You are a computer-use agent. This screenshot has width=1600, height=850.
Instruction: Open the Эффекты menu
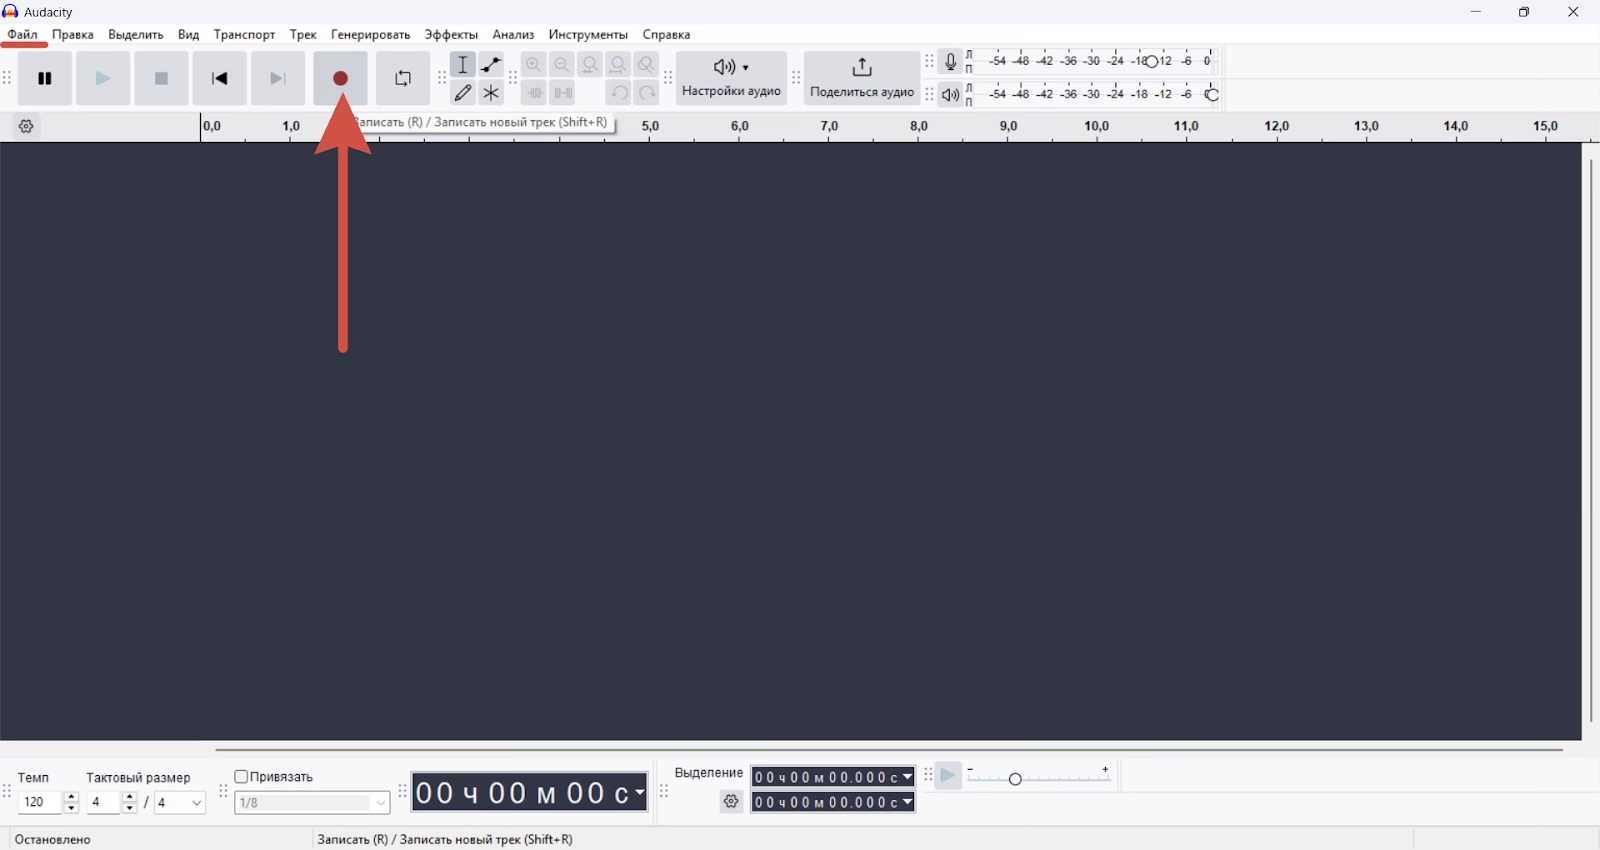coord(452,35)
